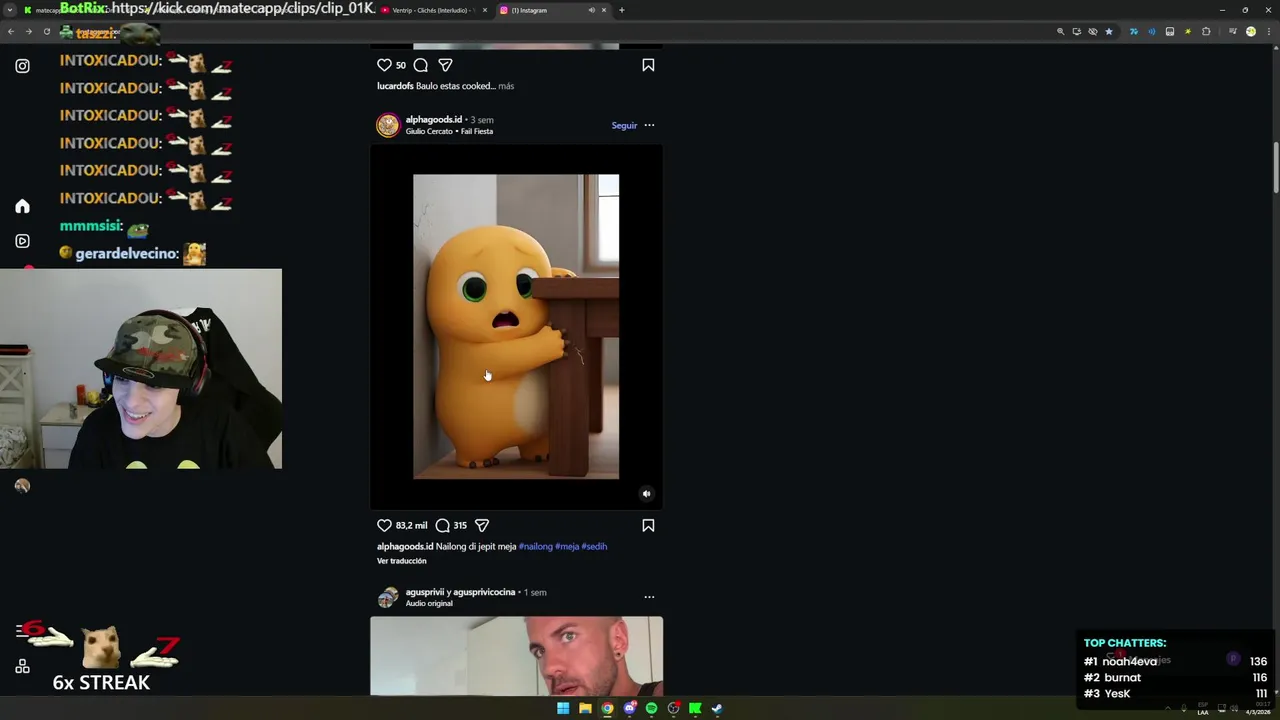
Task: Click the Instagram logo in the sidebar
Action: tap(22, 66)
